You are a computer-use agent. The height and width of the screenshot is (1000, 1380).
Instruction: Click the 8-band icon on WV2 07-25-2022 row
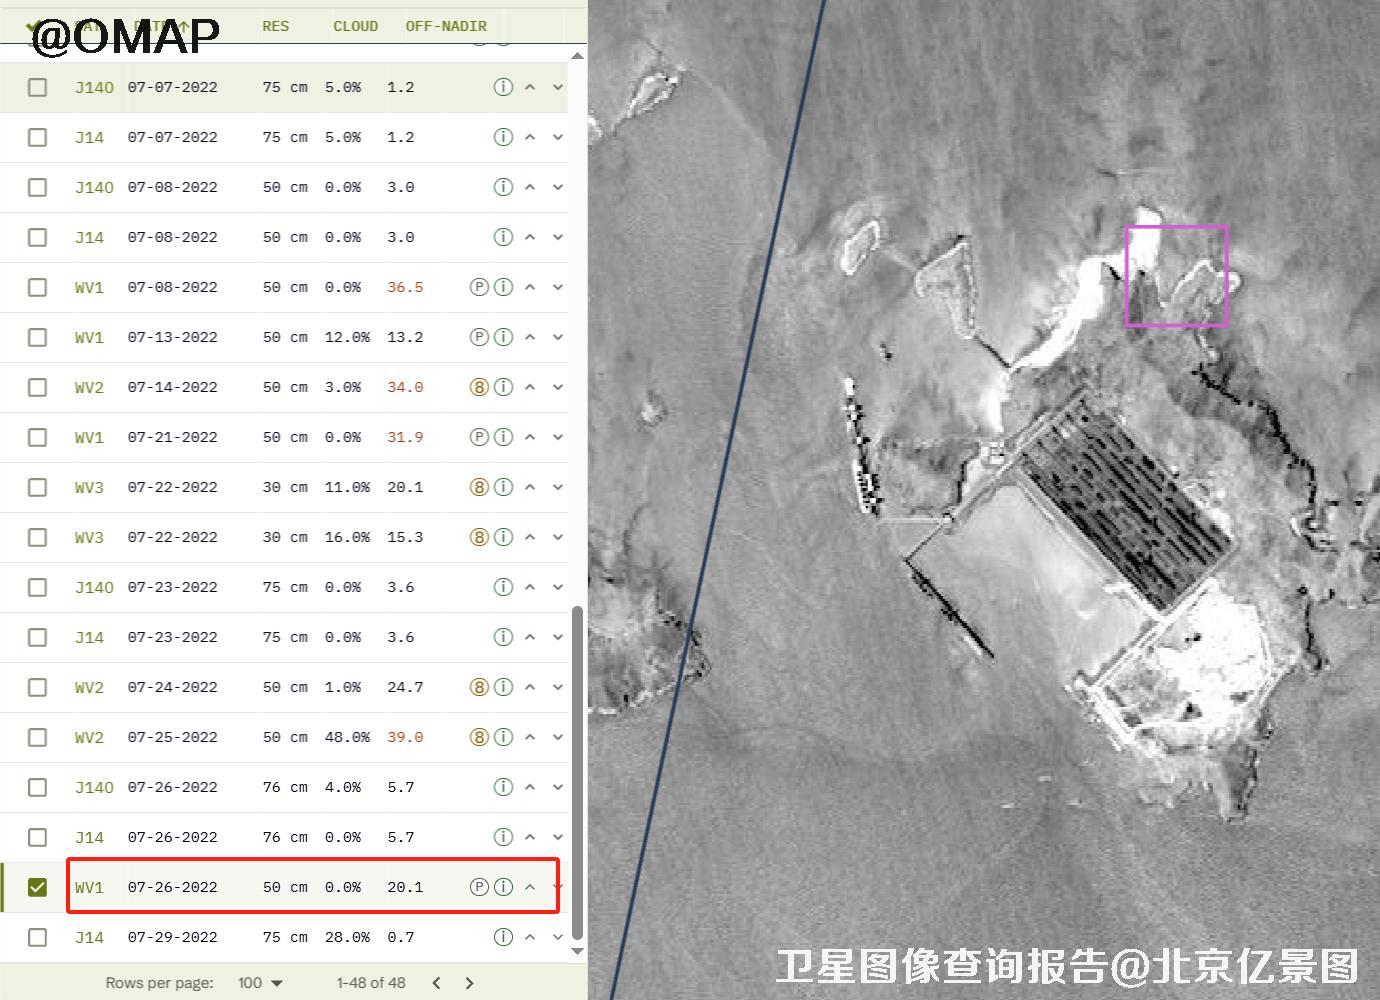coord(479,737)
